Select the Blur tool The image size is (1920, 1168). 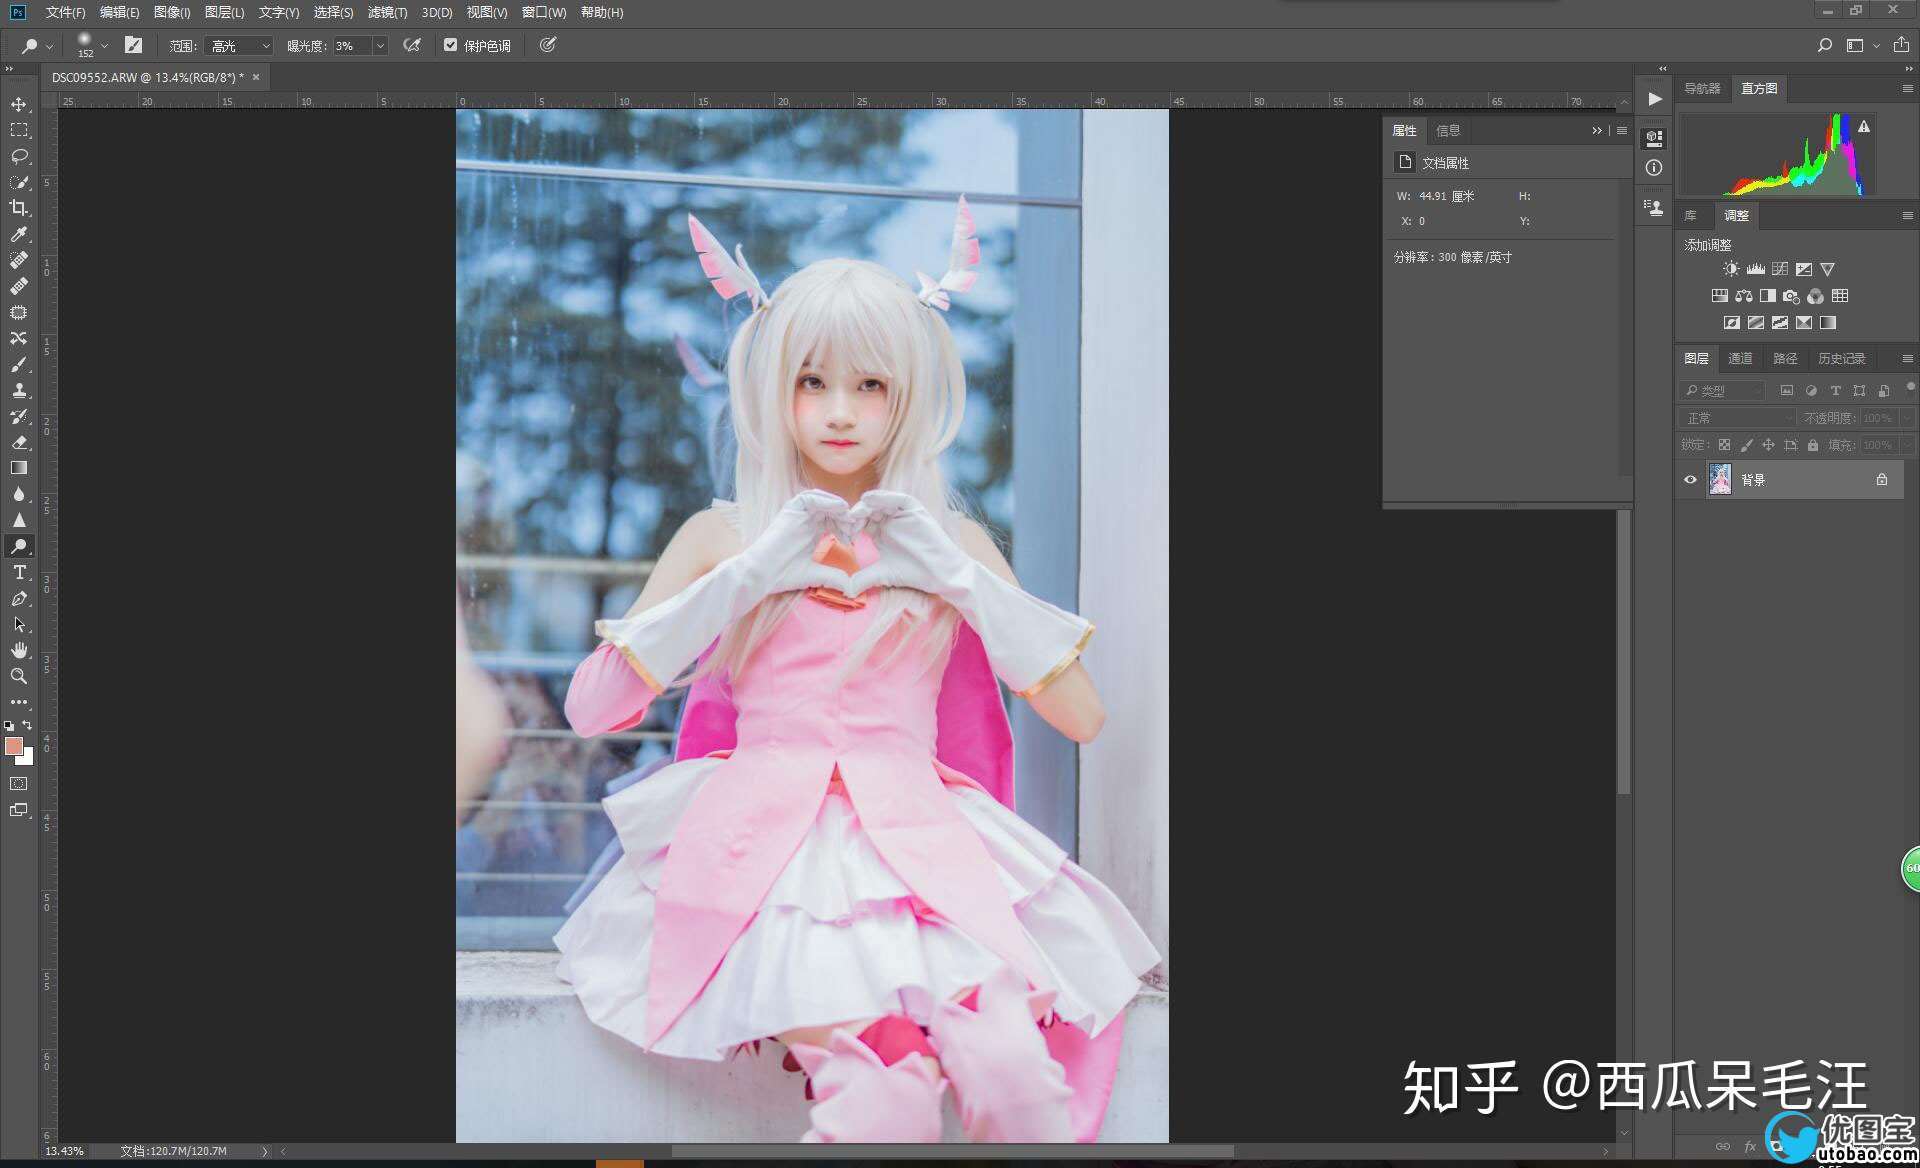point(19,494)
